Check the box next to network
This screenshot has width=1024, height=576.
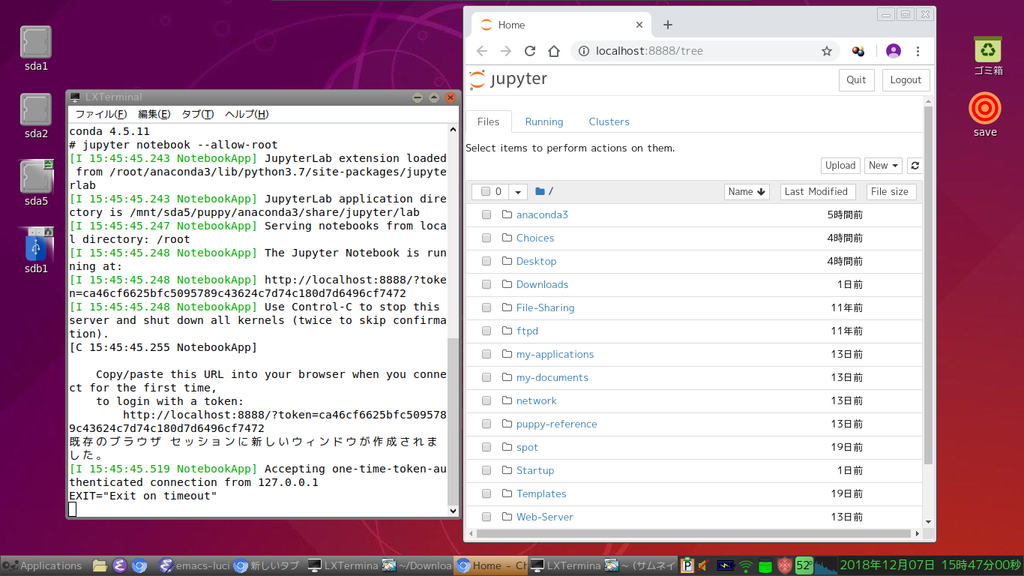pos(487,401)
